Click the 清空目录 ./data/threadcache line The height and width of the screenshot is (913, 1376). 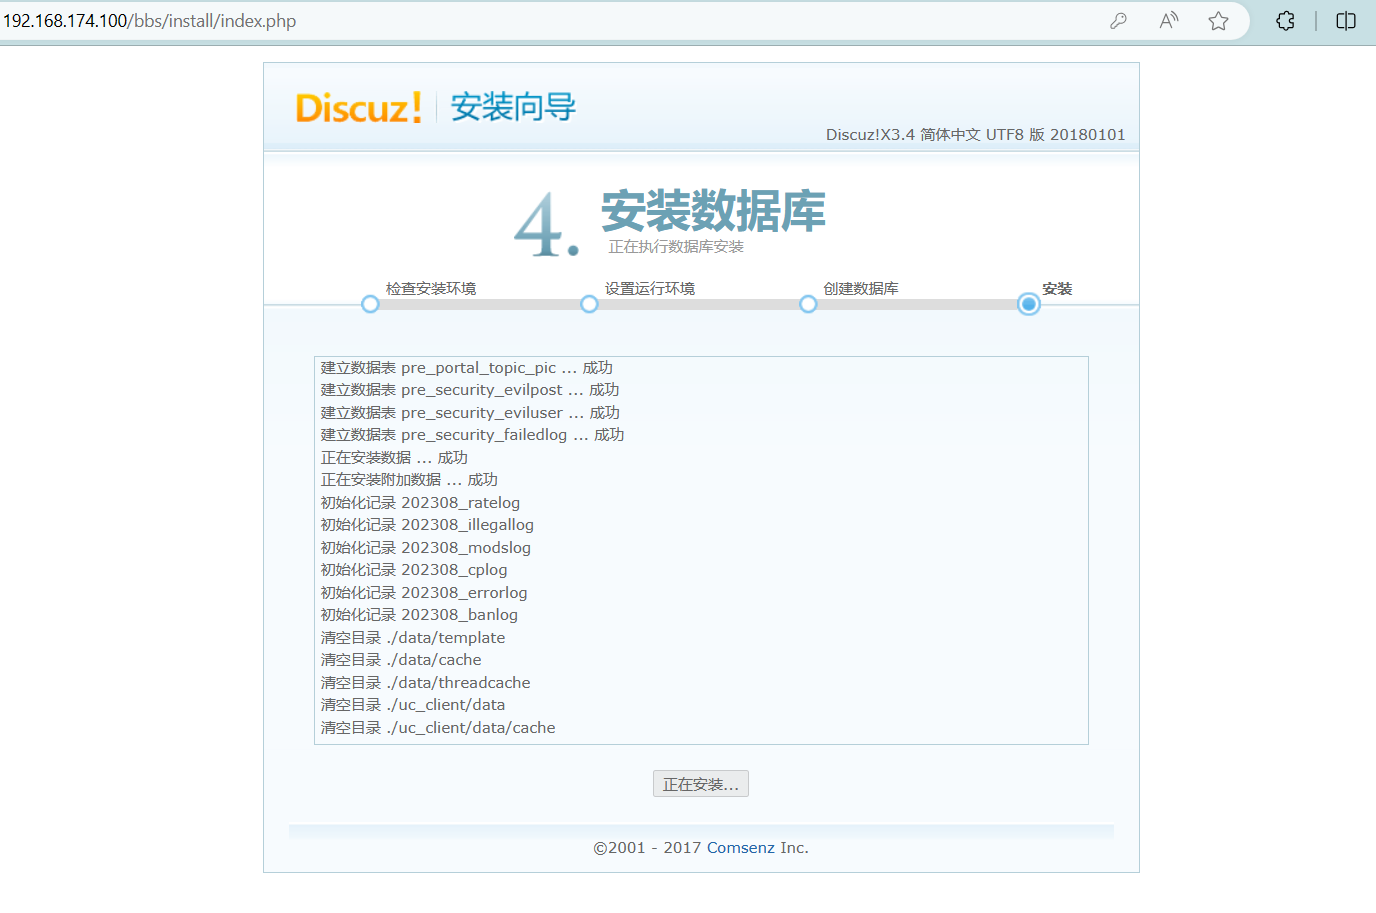point(426,683)
